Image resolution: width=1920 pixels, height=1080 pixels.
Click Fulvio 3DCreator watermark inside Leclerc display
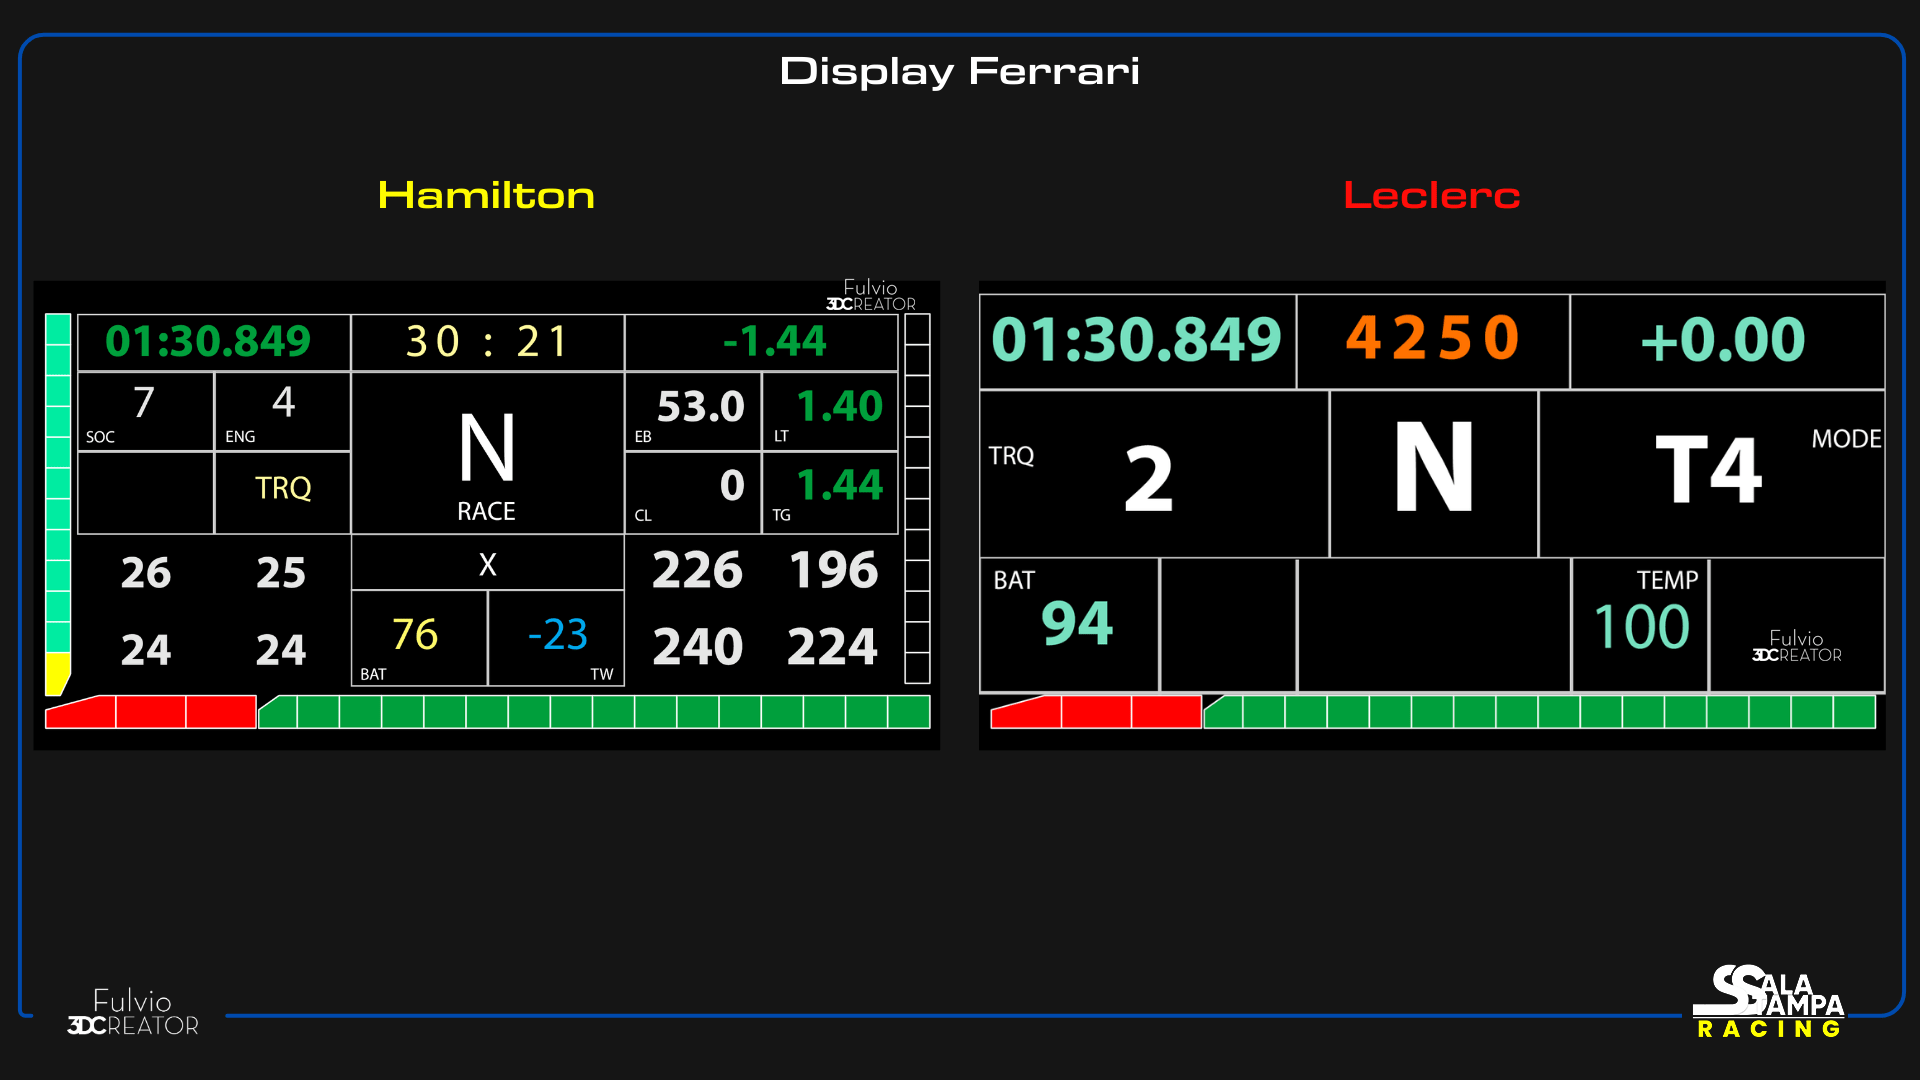(1796, 646)
